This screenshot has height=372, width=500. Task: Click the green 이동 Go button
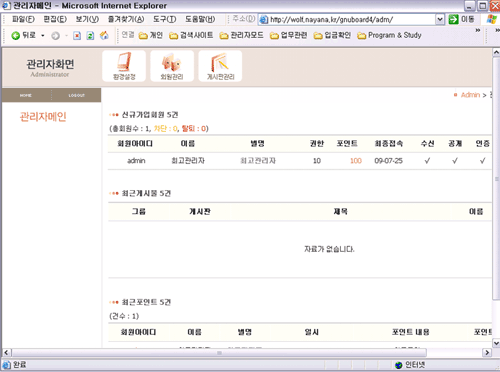pos(461,19)
